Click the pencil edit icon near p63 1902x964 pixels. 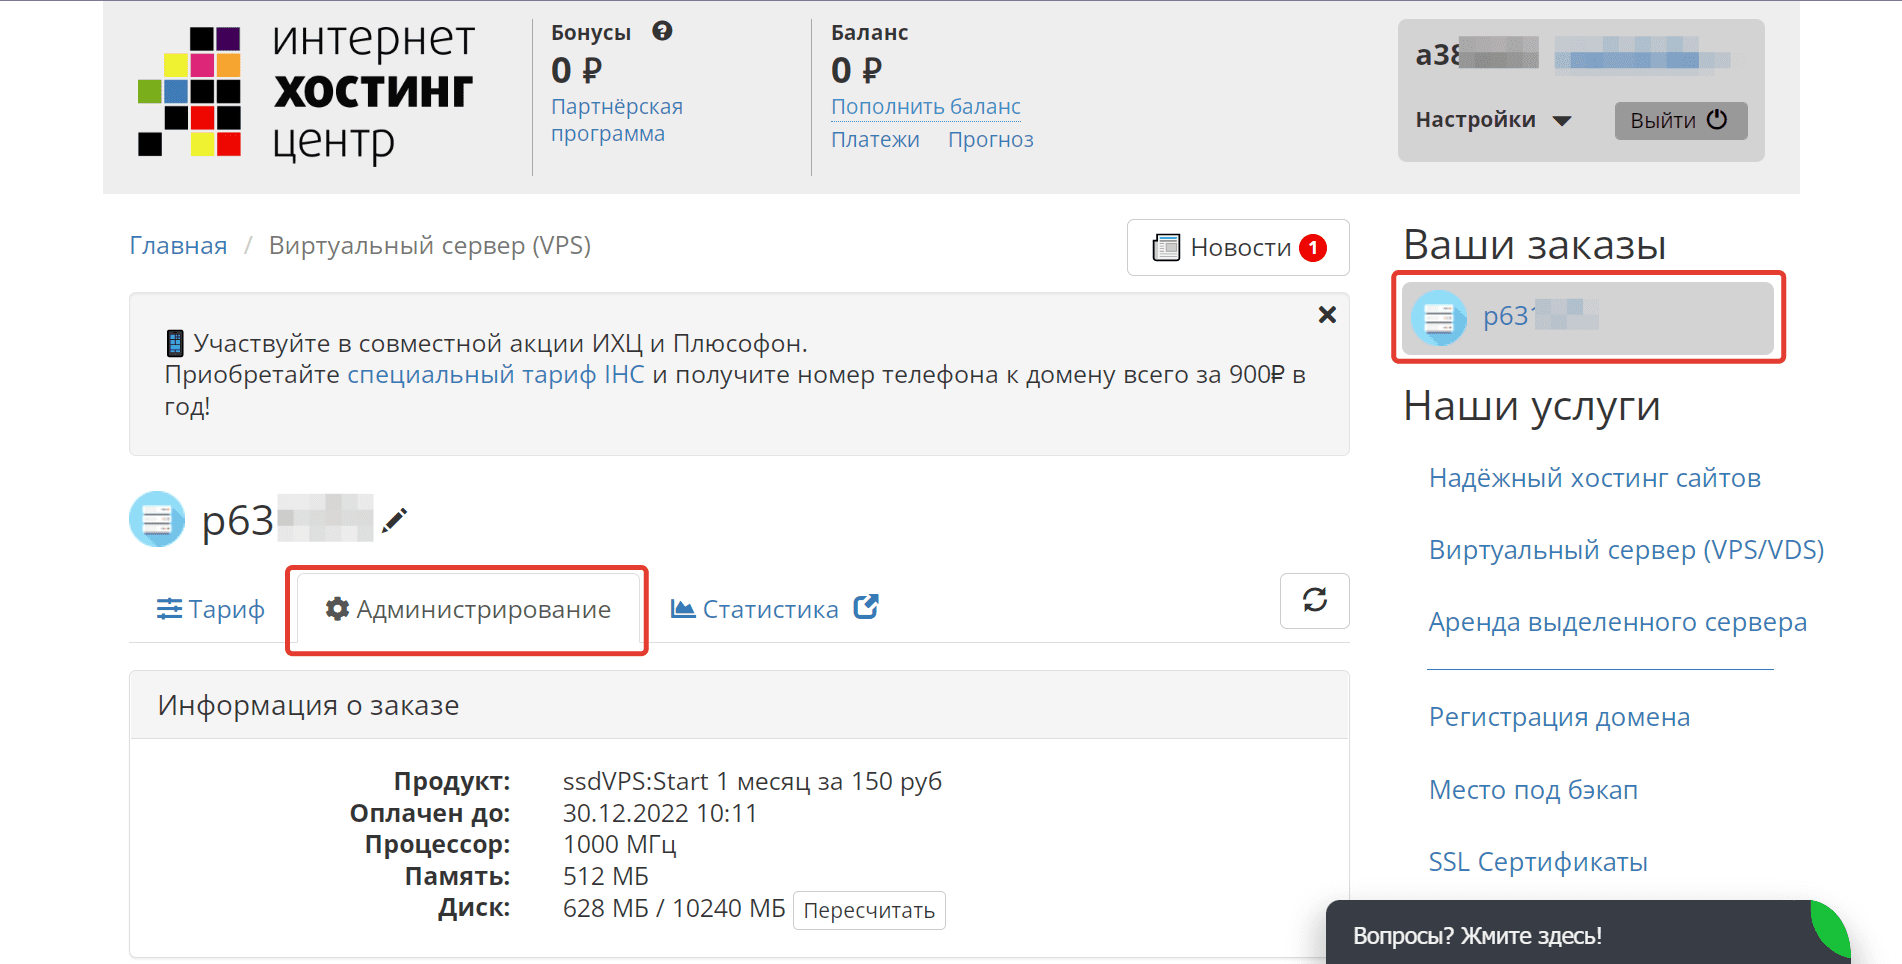tap(395, 520)
